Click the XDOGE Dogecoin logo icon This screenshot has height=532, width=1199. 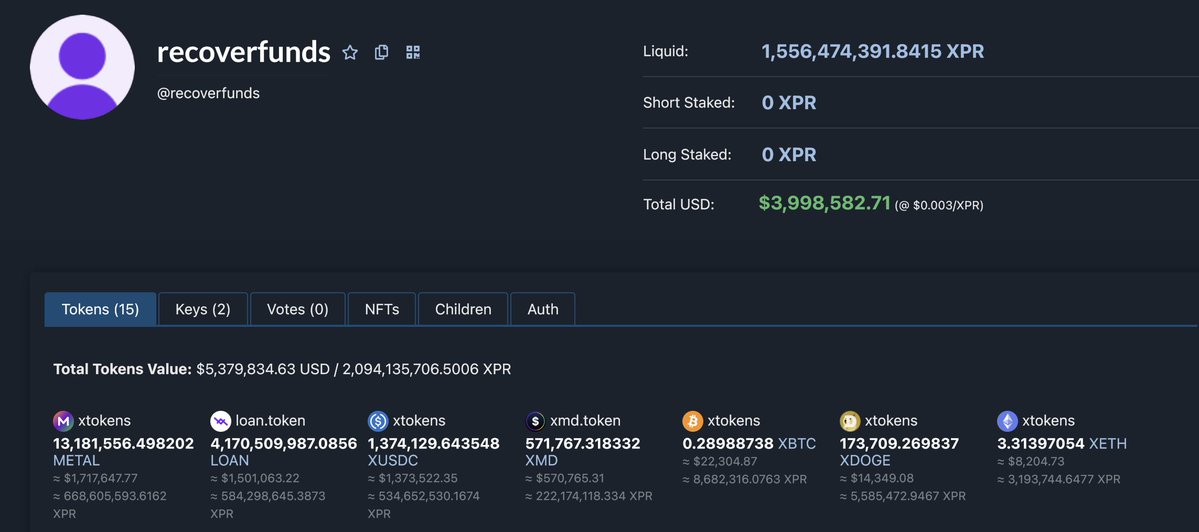coord(850,420)
